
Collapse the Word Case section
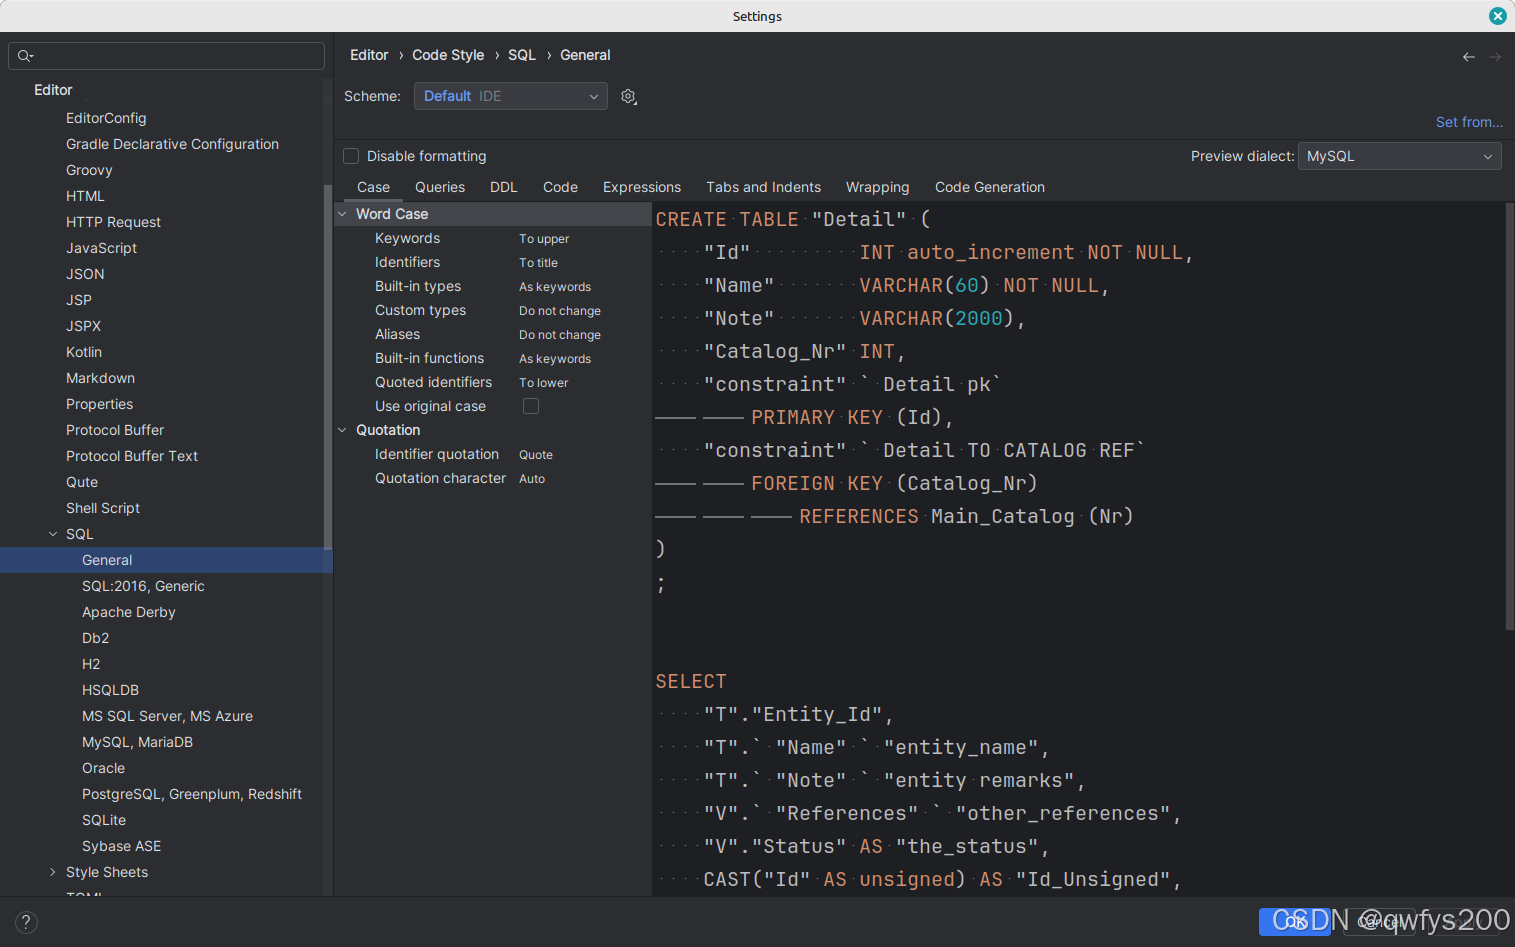click(343, 214)
